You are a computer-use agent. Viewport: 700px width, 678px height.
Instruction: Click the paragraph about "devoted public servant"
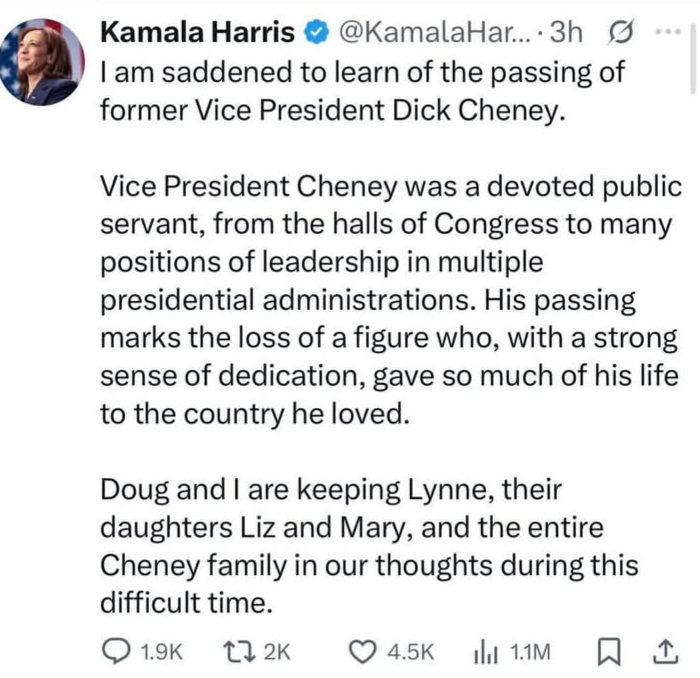tap(388, 300)
